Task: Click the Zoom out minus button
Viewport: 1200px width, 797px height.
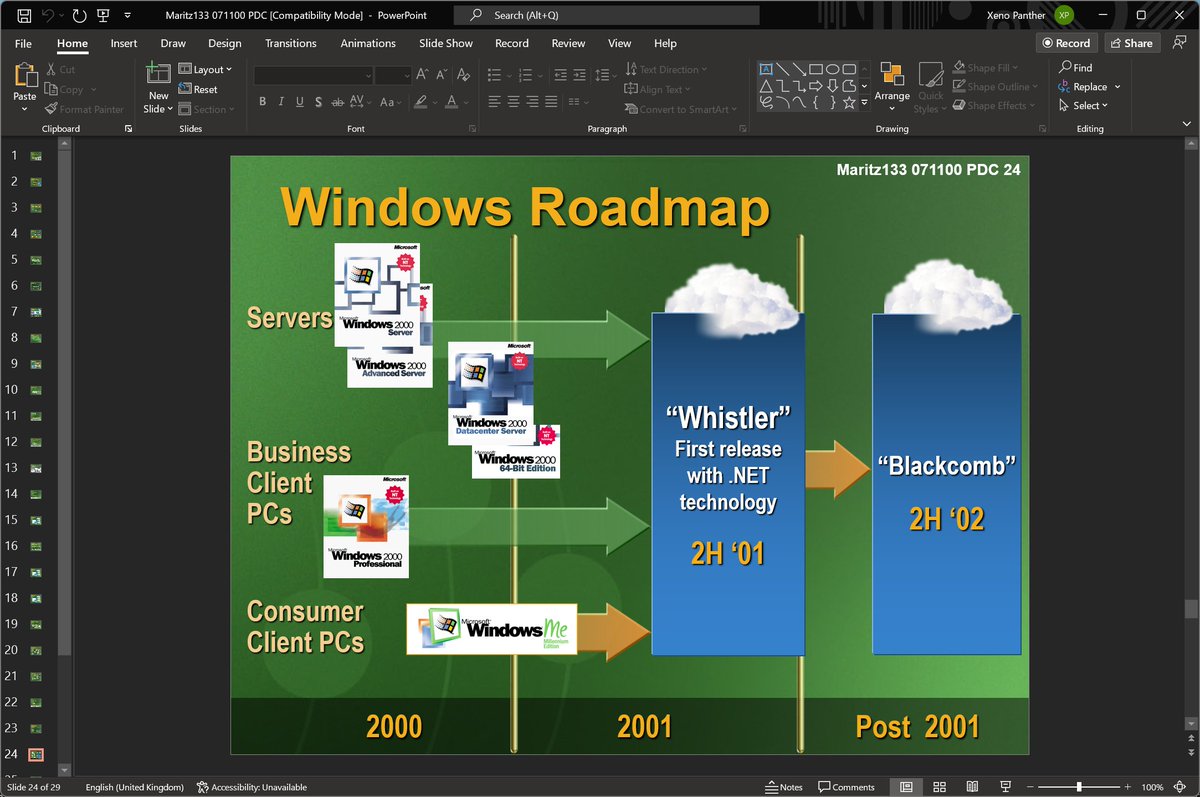Action: point(1028,787)
